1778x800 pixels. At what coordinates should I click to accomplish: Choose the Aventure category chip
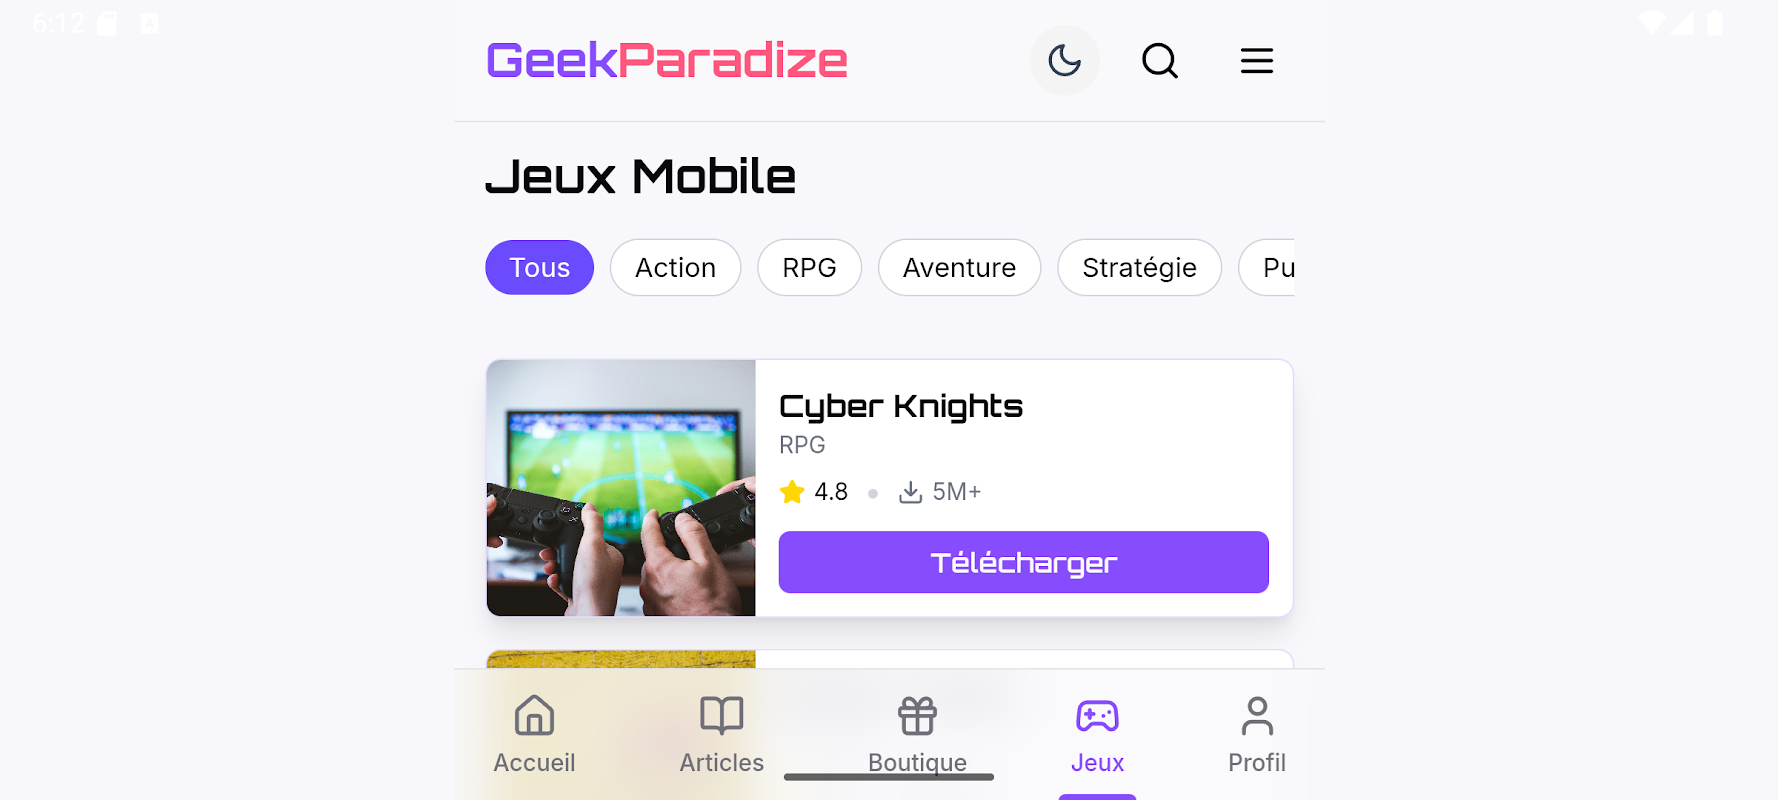click(959, 267)
